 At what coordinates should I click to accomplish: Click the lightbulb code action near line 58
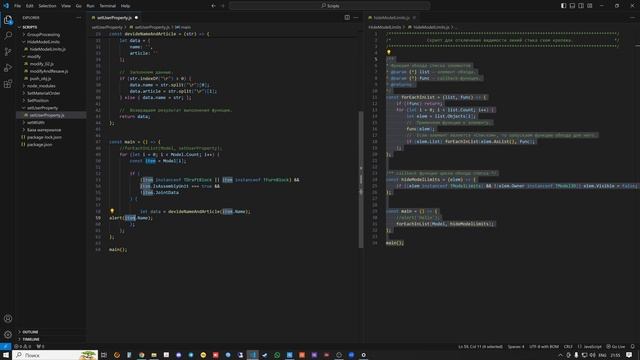click(x=112, y=211)
